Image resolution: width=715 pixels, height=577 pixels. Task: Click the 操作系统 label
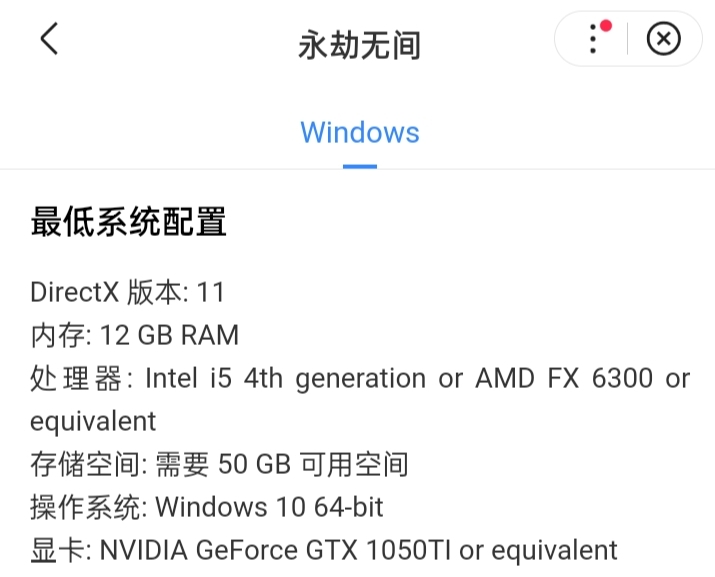tap(85, 507)
